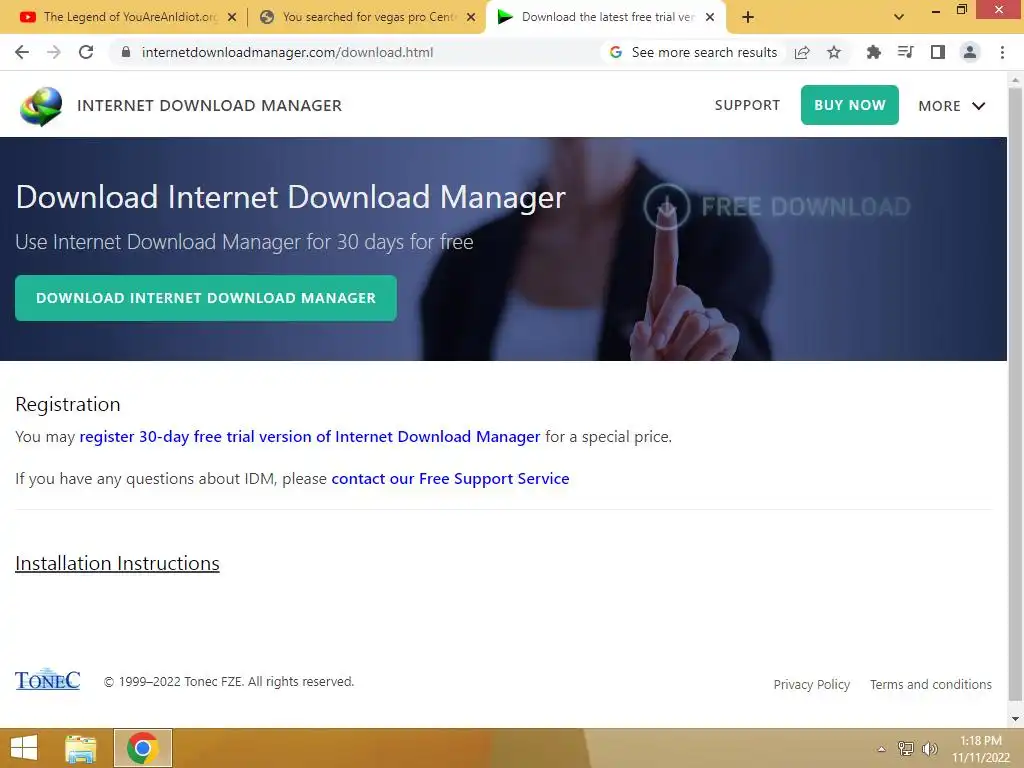Open network status tray icon
This screenshot has width=1024, height=768.
point(905,748)
